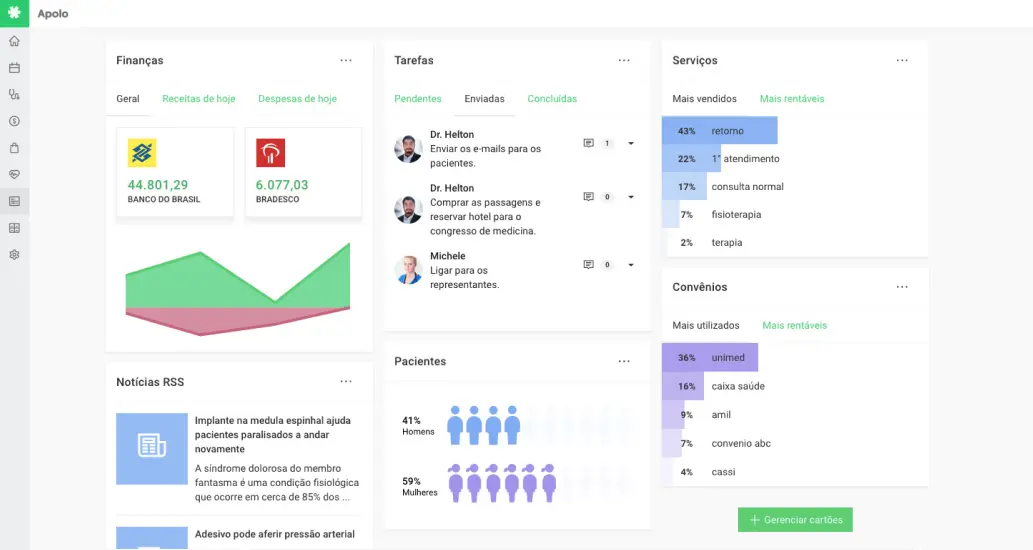Select the Enviadas tasks tab
This screenshot has height=550, width=1033.
(484, 99)
